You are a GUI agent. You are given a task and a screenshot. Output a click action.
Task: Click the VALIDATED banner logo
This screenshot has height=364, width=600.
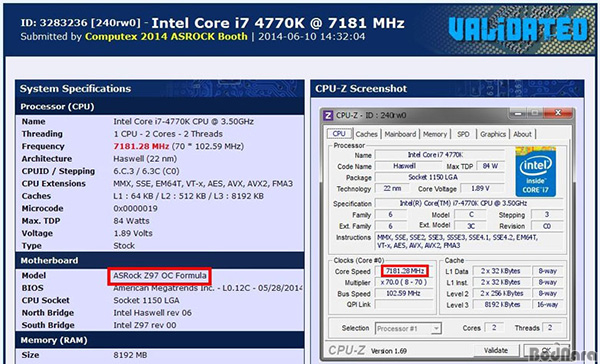(518, 29)
